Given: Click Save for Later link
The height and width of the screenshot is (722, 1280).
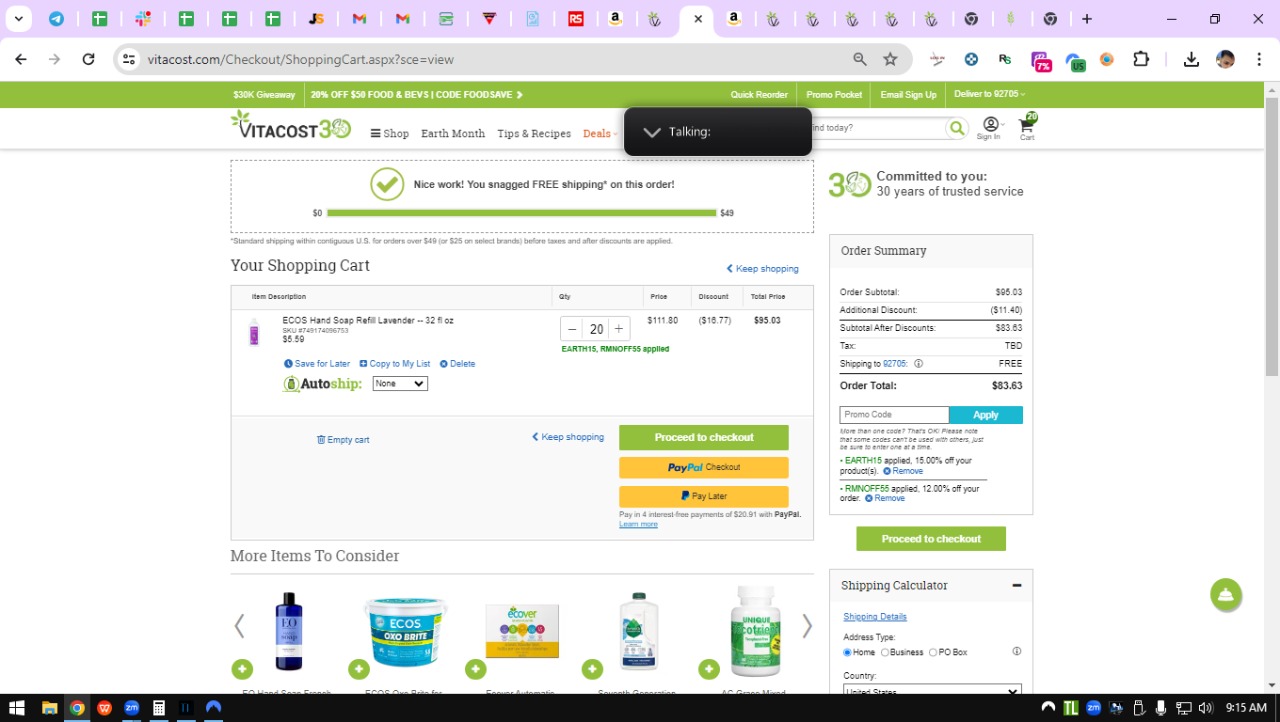Looking at the screenshot, I should point(317,364).
